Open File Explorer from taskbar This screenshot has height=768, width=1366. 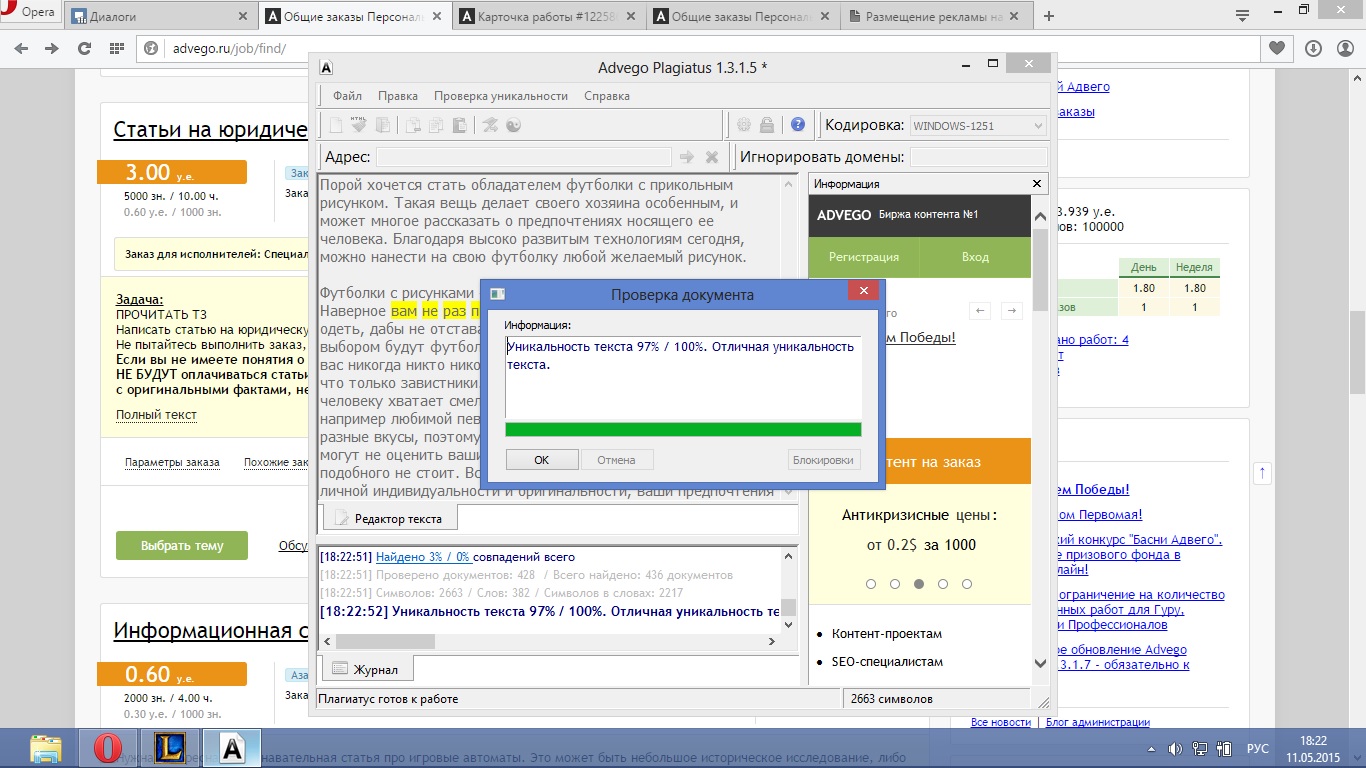[x=46, y=748]
